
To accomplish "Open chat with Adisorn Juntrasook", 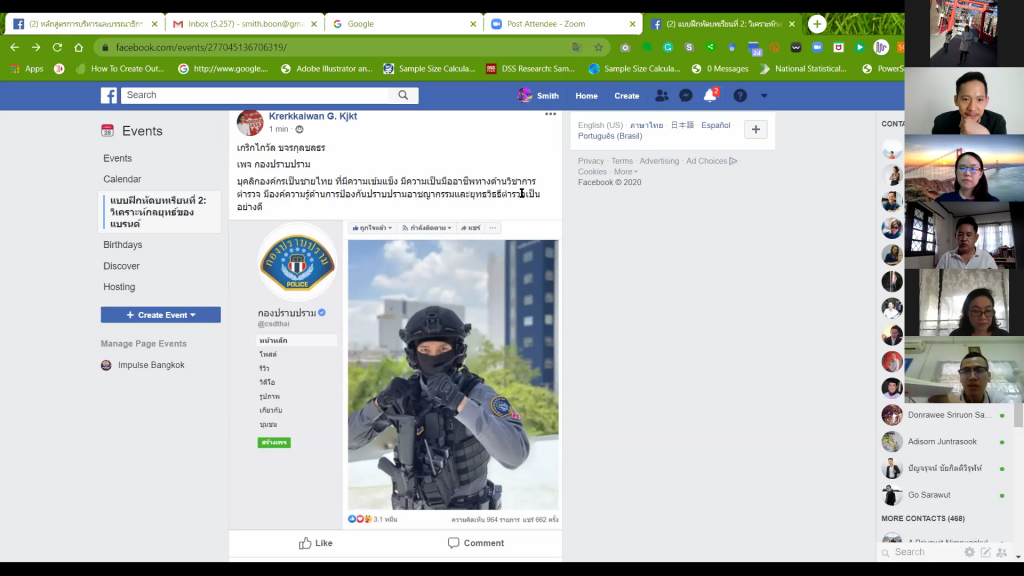I will 942,442.
